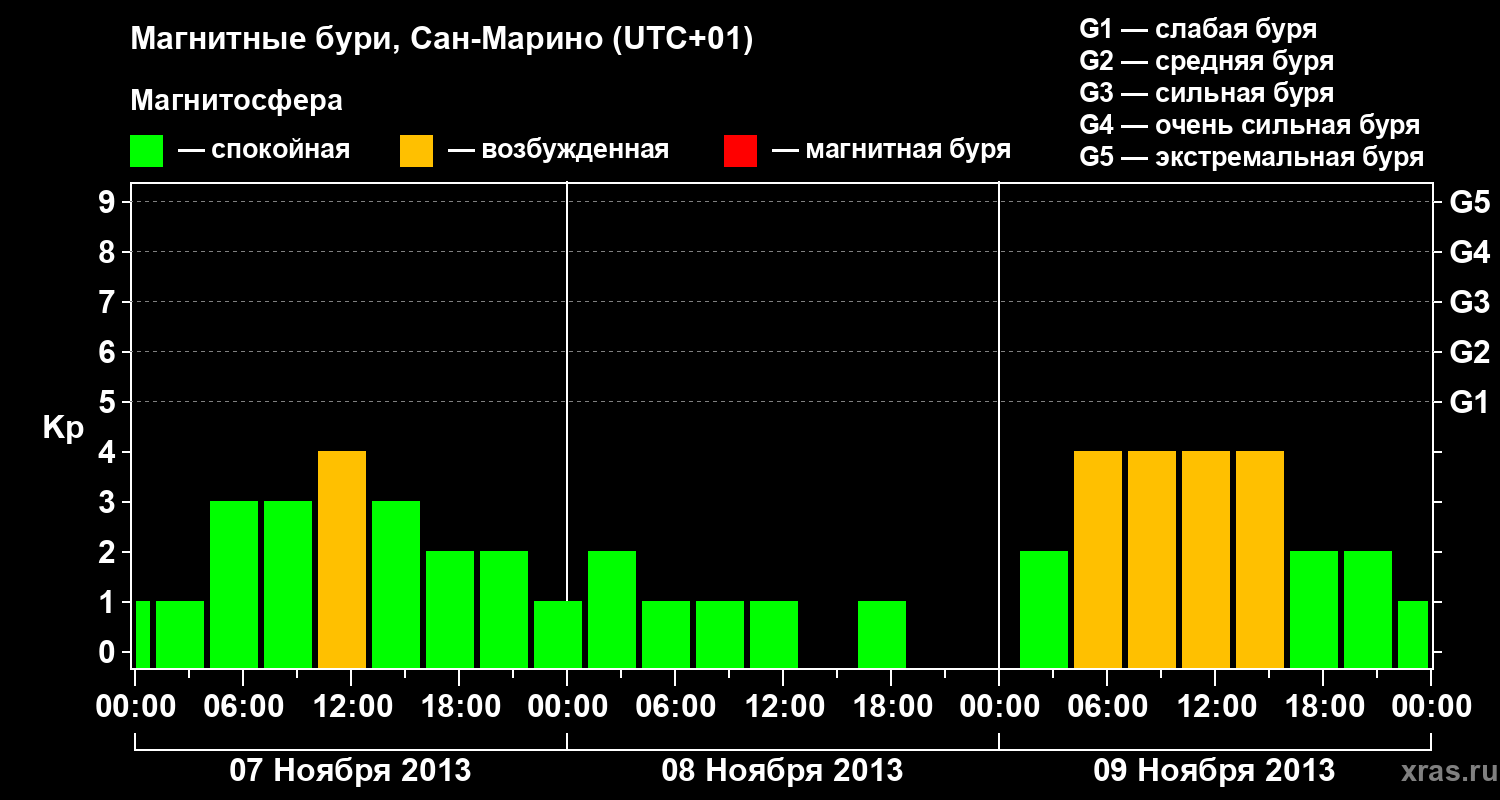Click 'G4 — очень сильная буря' legend line

[x=1249, y=125]
